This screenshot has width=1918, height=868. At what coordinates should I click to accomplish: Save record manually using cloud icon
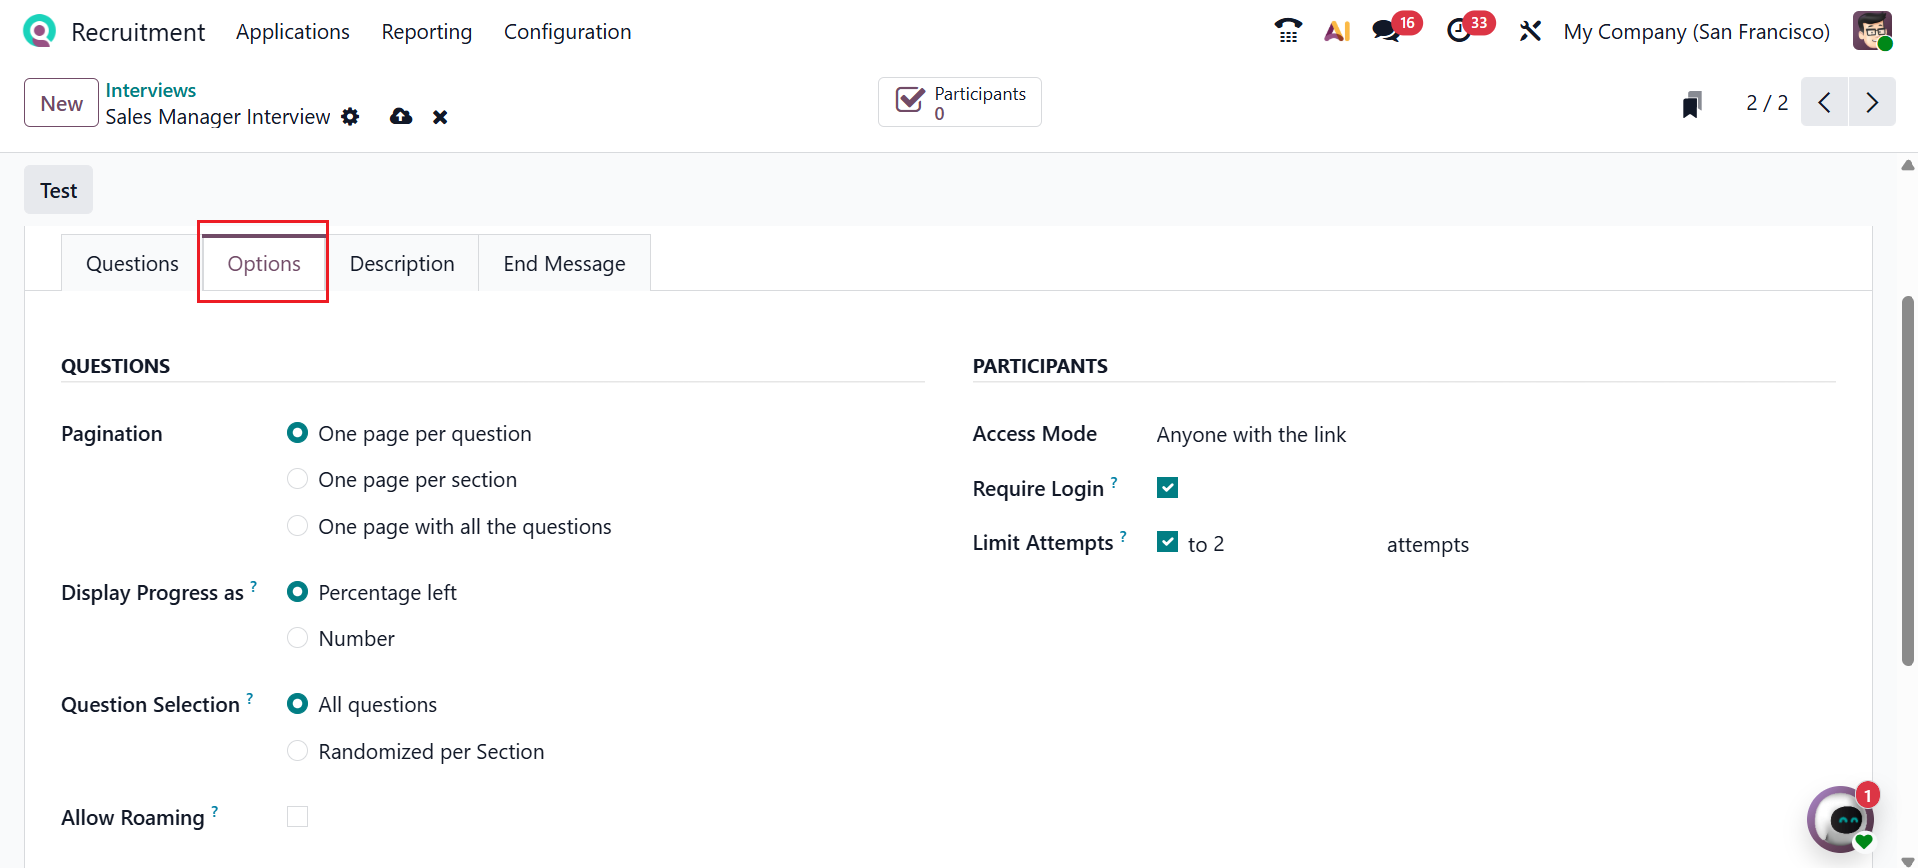[401, 117]
